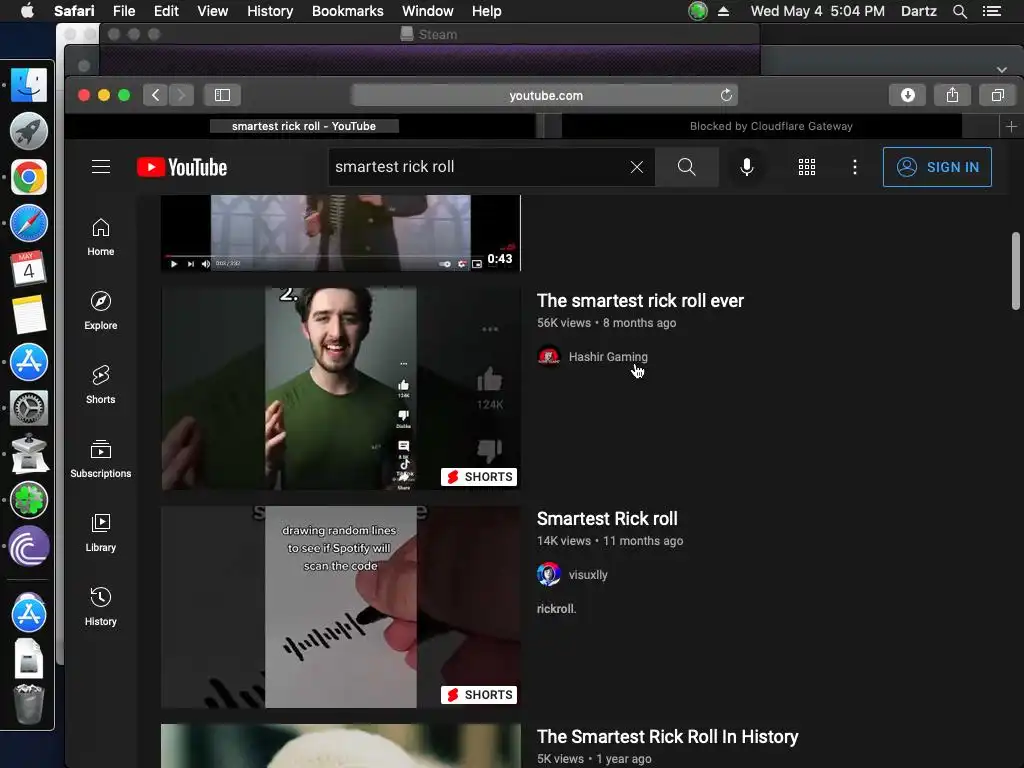Open The smartest rick roll ever title

point(640,300)
